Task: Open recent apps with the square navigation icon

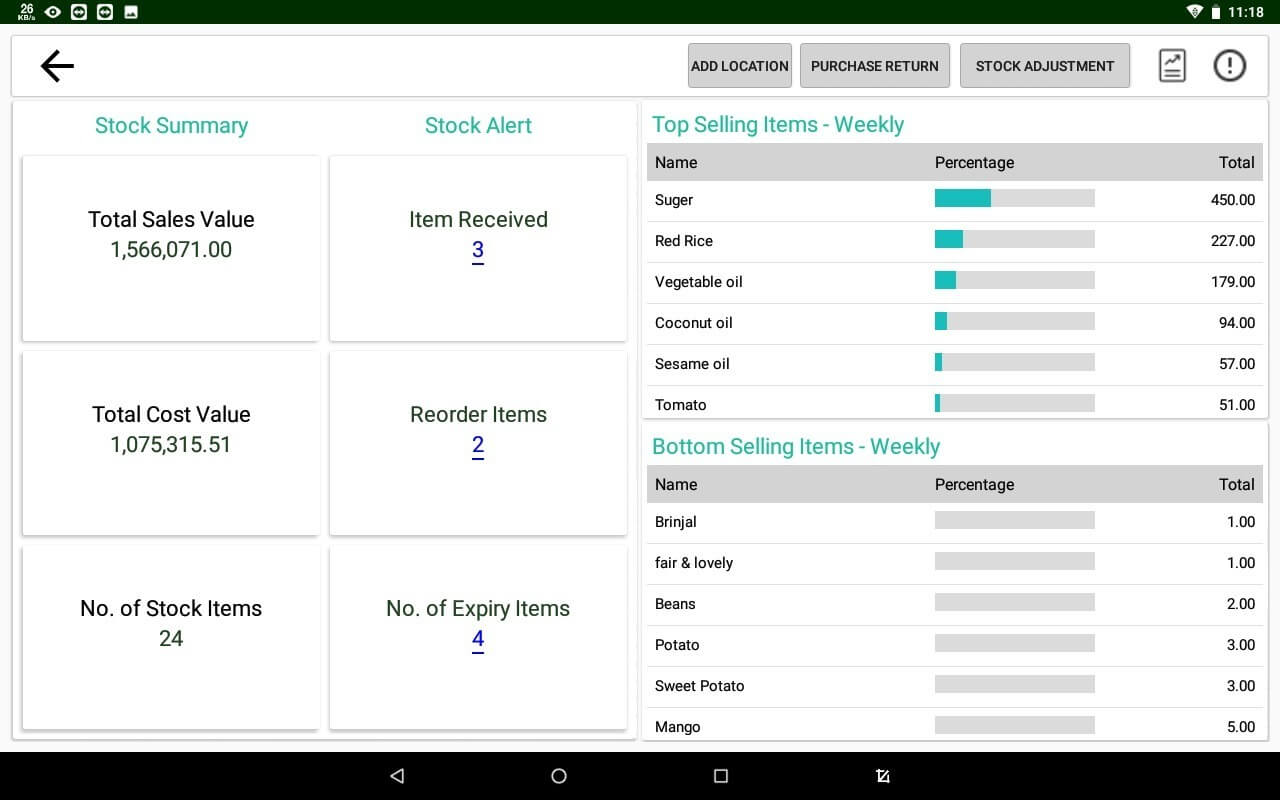Action: pyautogui.click(x=719, y=775)
